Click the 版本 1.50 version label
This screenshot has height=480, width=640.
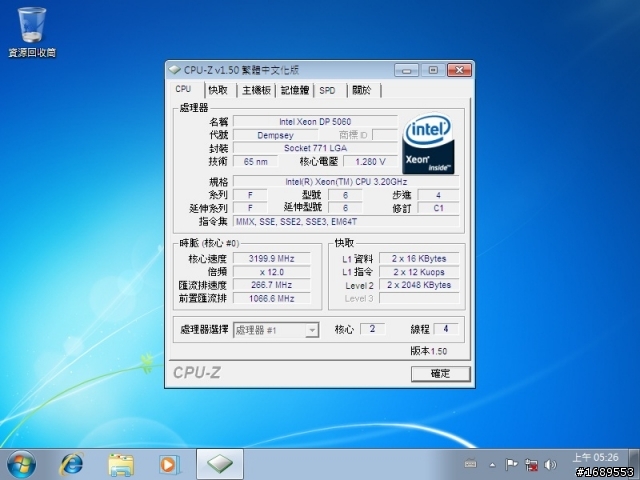(x=429, y=351)
